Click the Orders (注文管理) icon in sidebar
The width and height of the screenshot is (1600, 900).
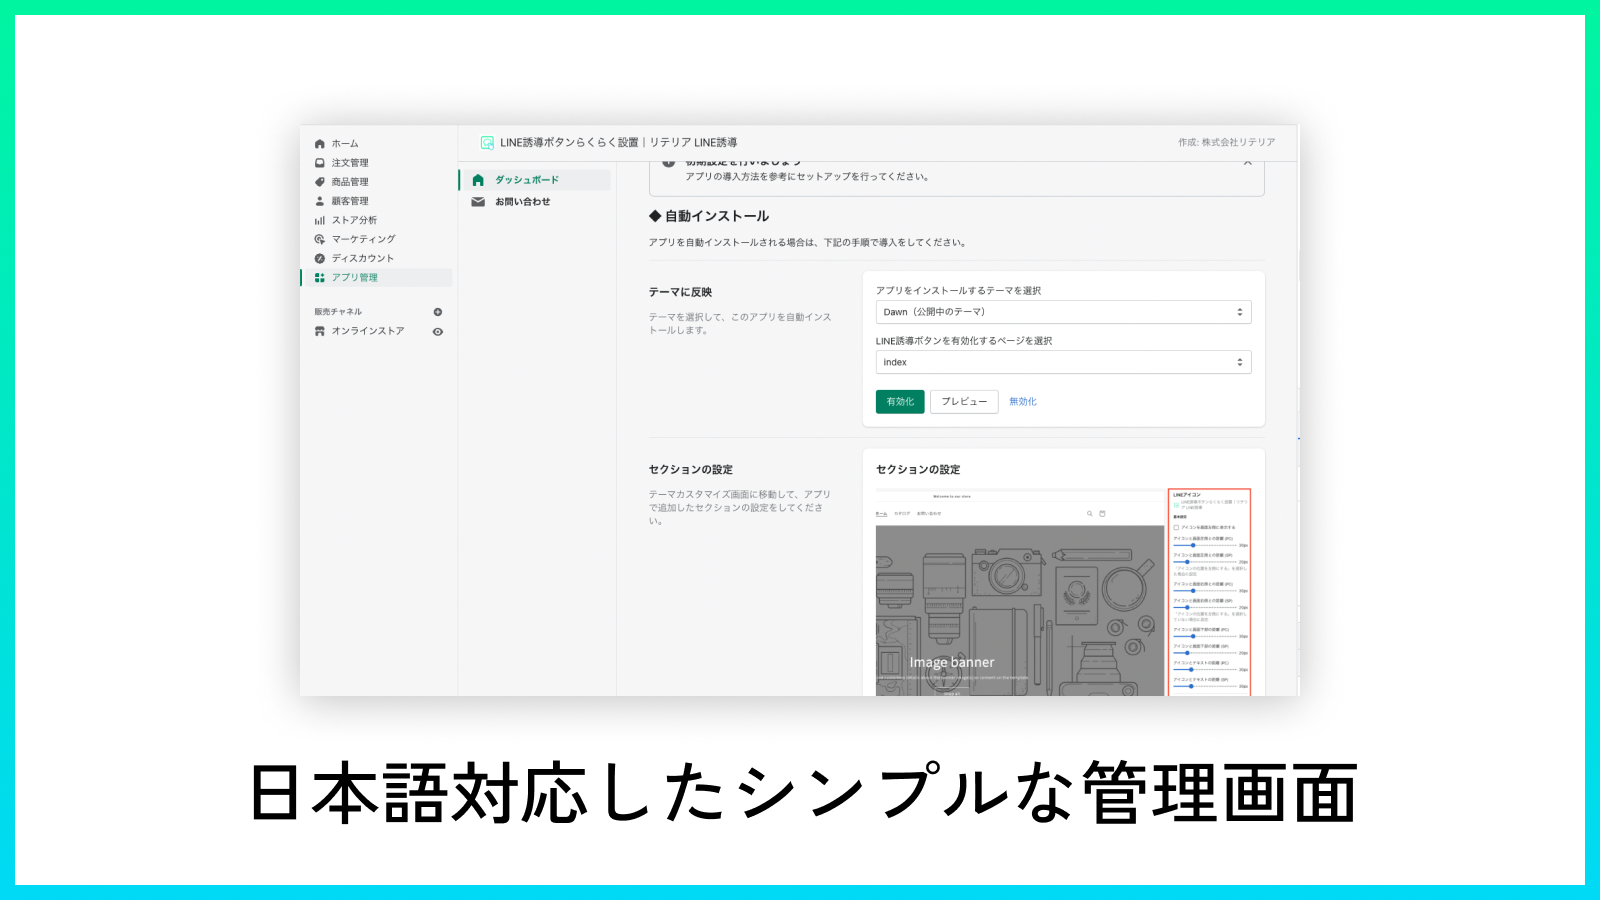320,163
